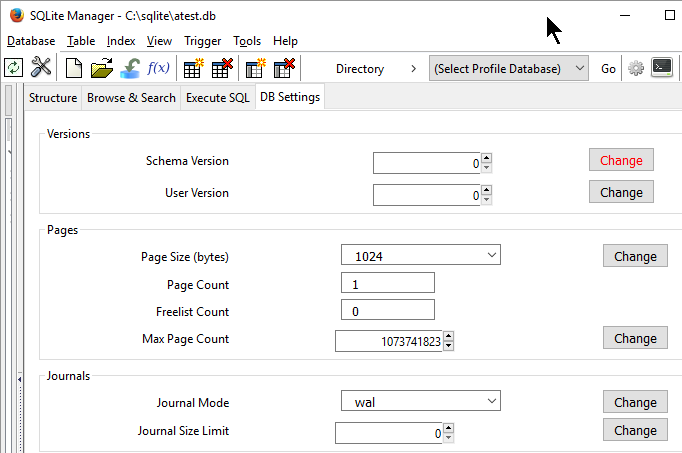Viewport: 682px width, 453px height.
Task: Click Change button for User Version
Action: (621, 192)
